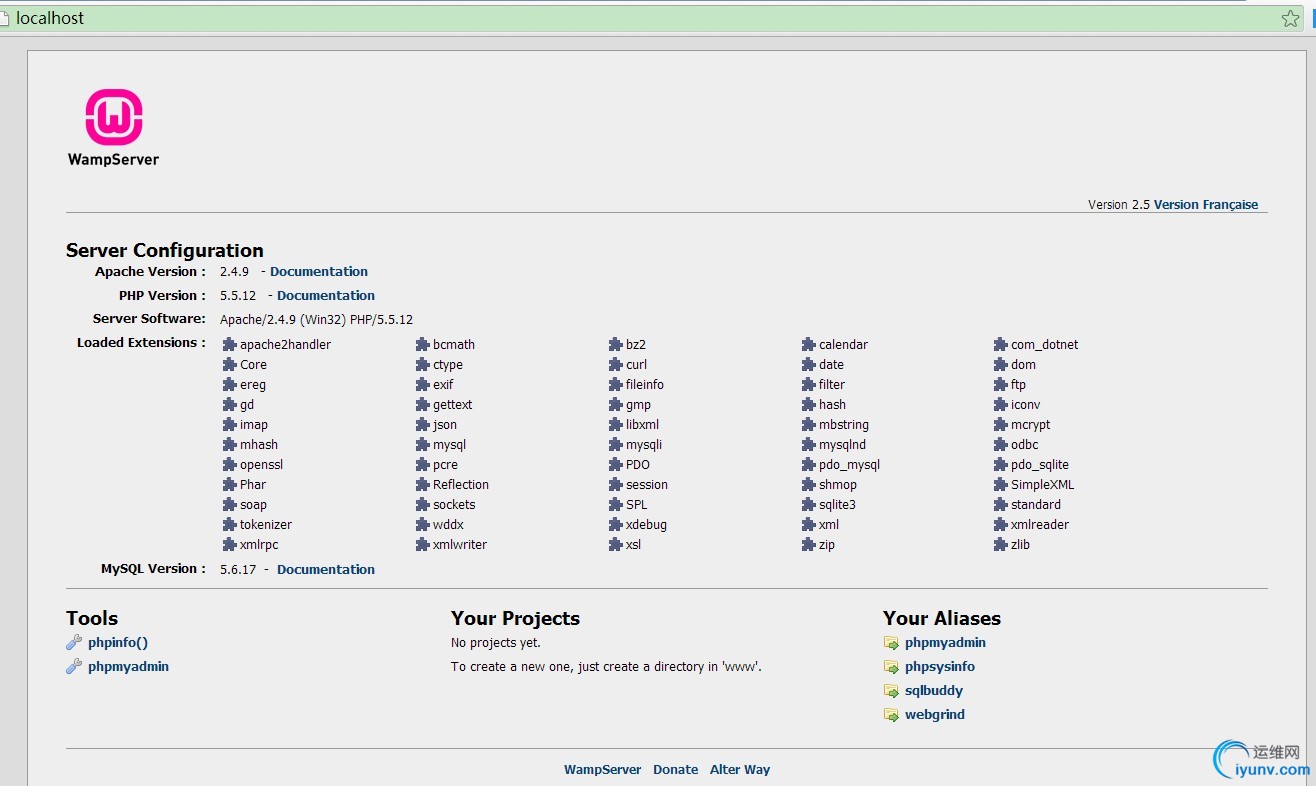Click the MySQL version '5.6.17' value

(x=238, y=570)
